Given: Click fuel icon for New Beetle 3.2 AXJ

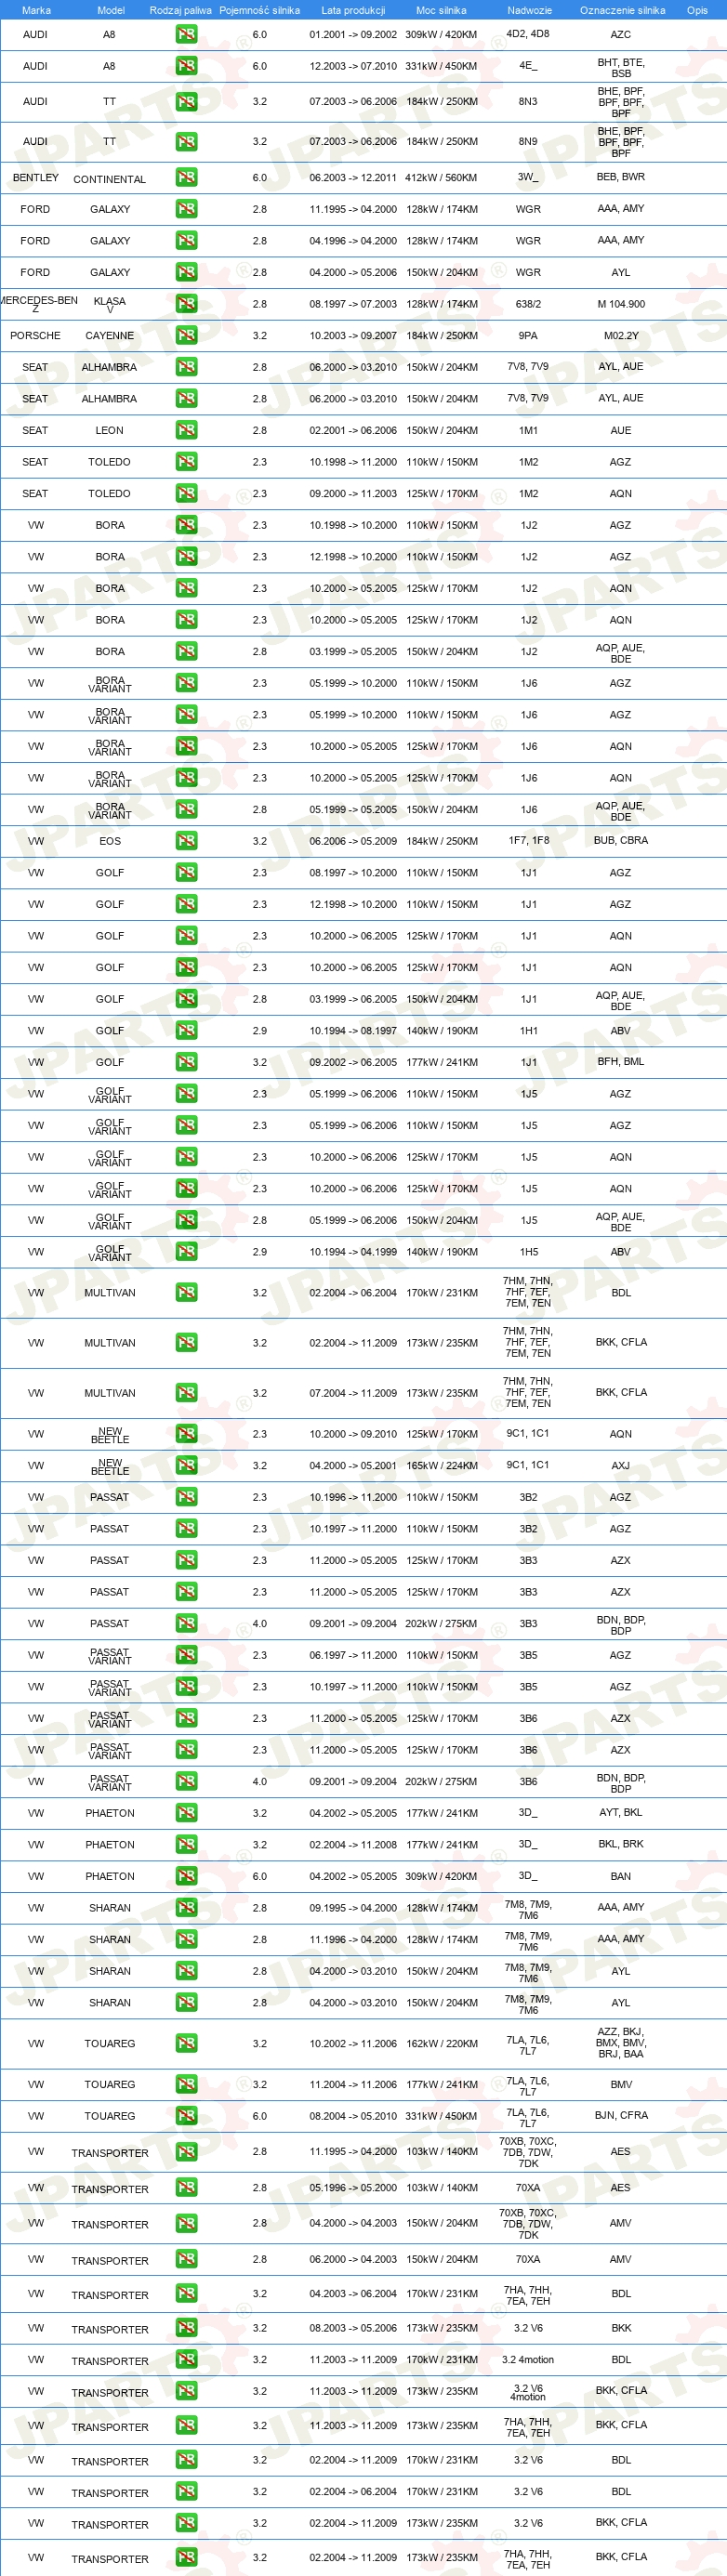Looking at the screenshot, I should [186, 1466].
